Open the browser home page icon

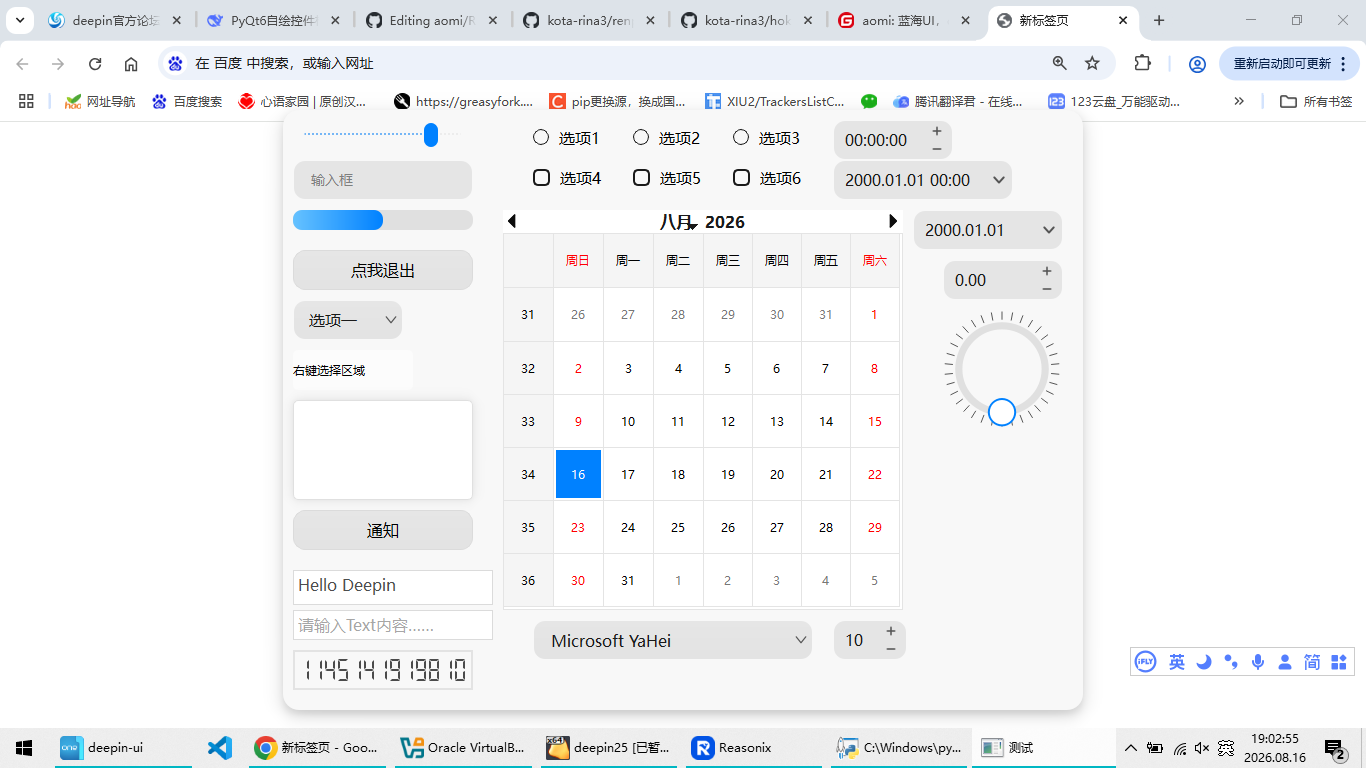(131, 64)
